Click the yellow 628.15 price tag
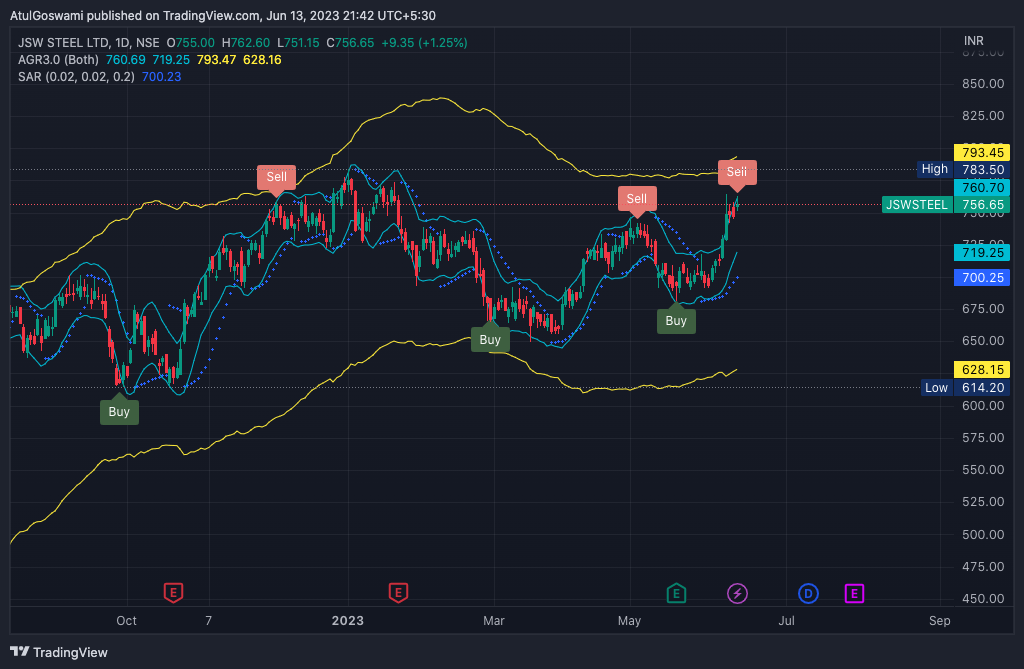The image size is (1024, 669). tap(982, 369)
